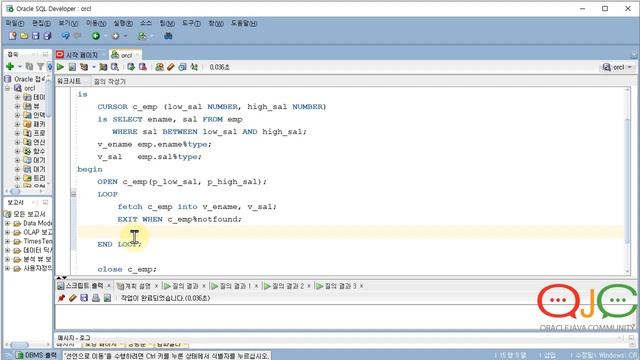Click the Commit icon in the worksheet toolbar
Image resolution: width=640 pixels, height=360 pixels.
click(131, 67)
